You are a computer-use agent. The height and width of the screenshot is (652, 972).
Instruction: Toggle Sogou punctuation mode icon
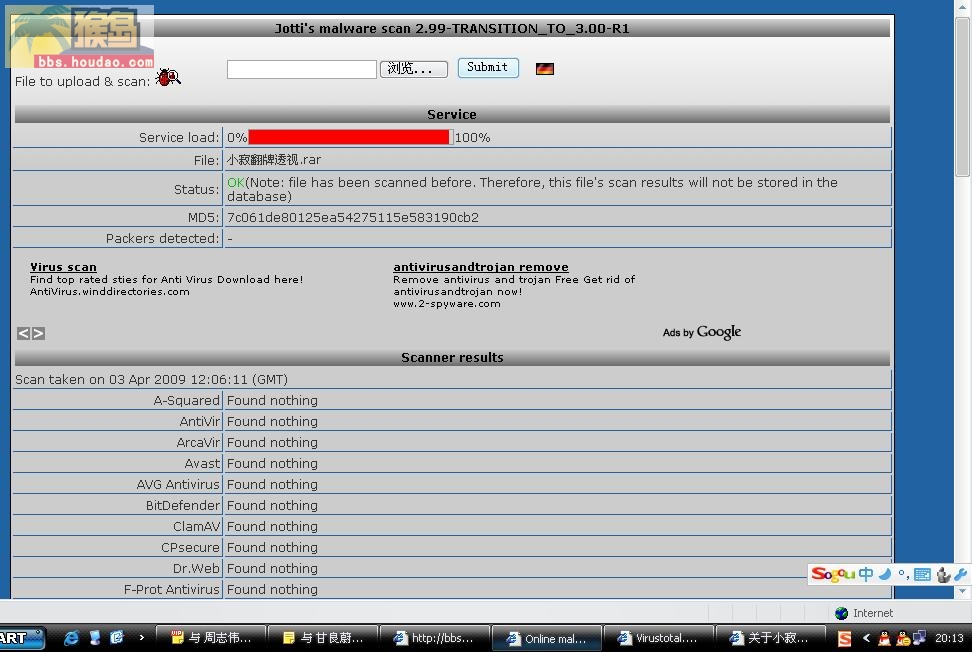tap(903, 575)
